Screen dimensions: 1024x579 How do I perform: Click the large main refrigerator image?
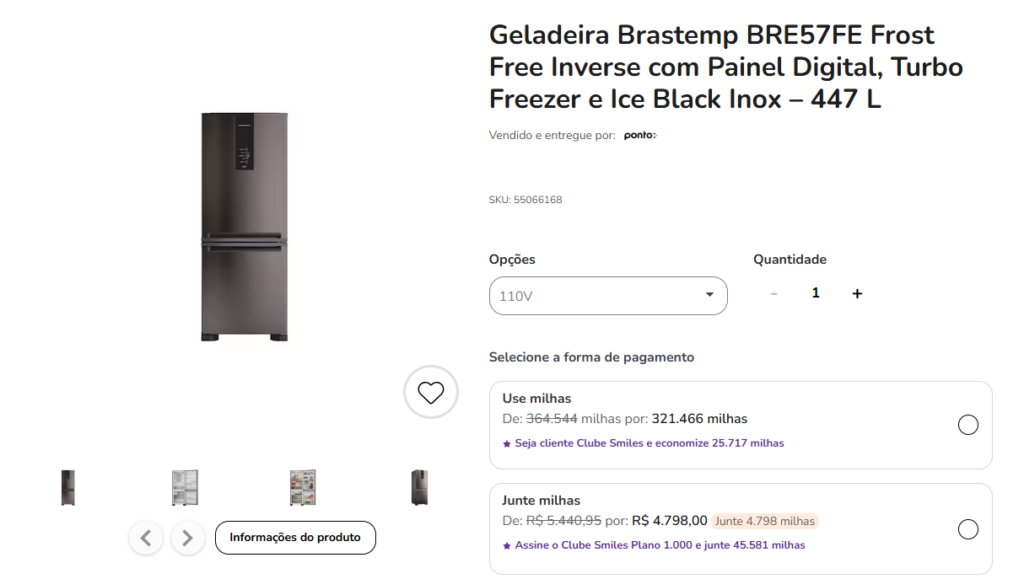coord(244,227)
